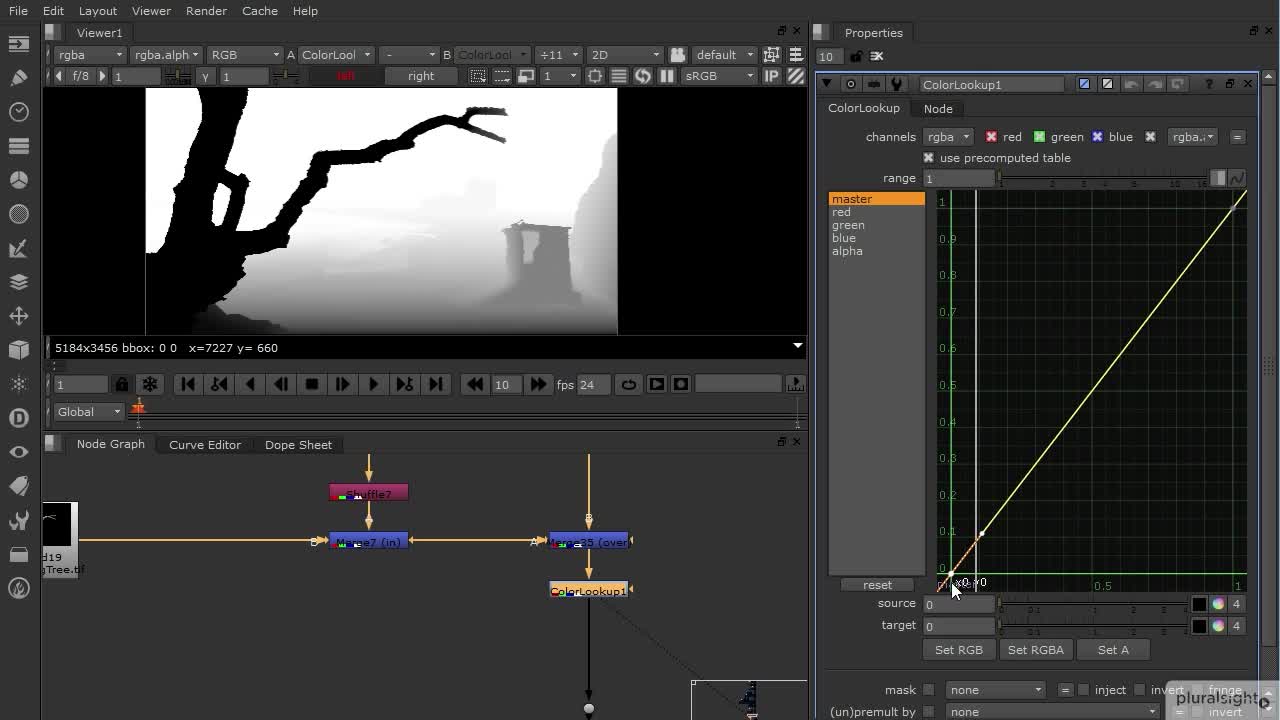Open the File menu
Screen dimensions: 1280x720
[x=18, y=11]
